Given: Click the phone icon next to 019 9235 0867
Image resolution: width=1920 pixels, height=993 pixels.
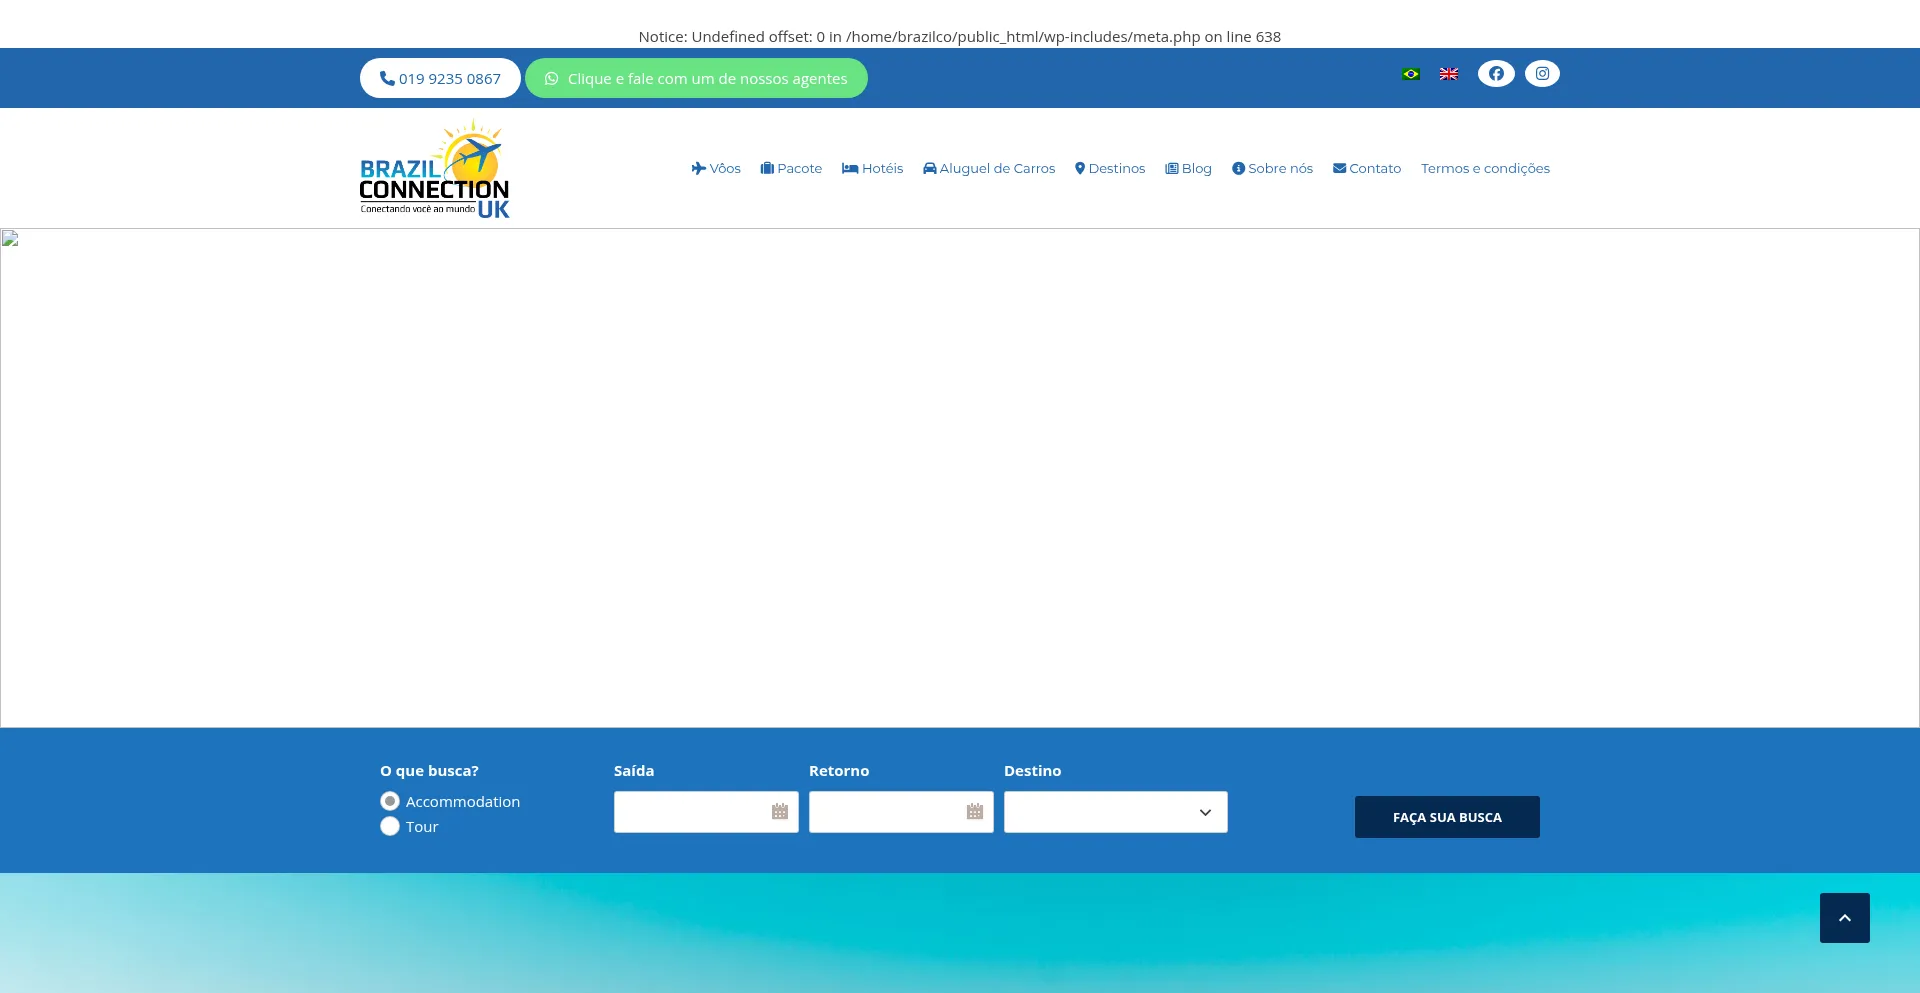Looking at the screenshot, I should click(386, 78).
